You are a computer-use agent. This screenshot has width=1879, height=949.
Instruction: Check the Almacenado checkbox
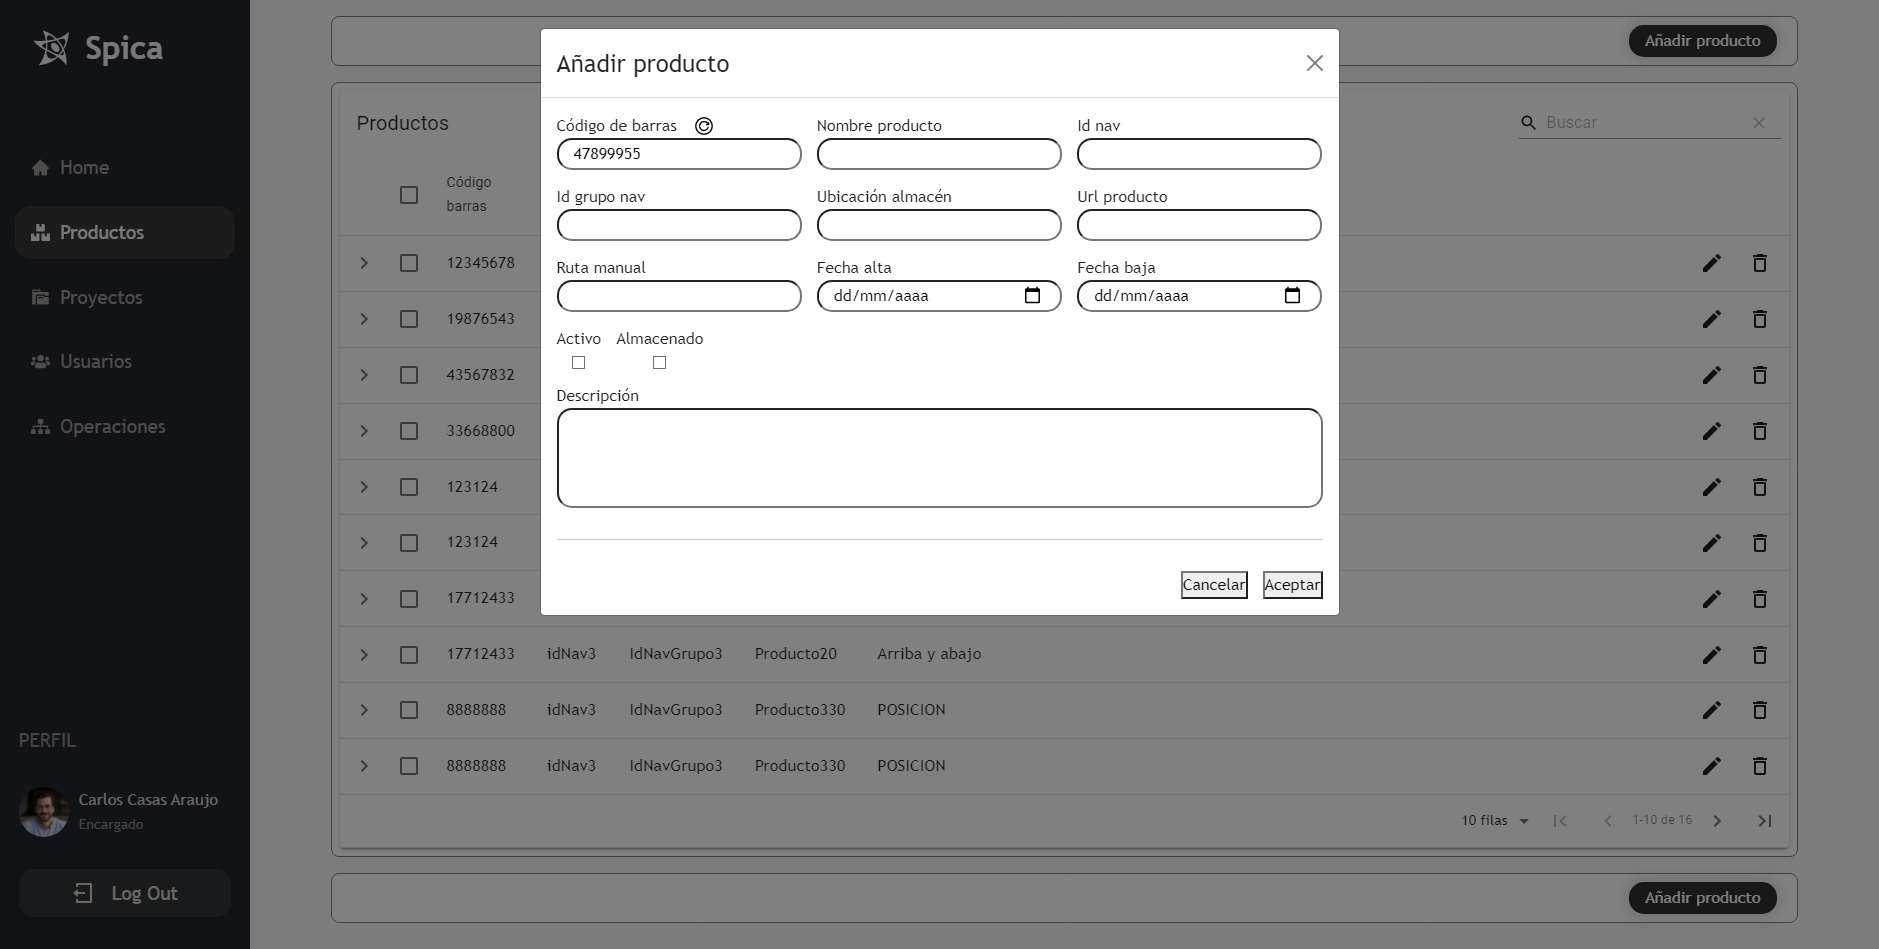pyautogui.click(x=659, y=363)
